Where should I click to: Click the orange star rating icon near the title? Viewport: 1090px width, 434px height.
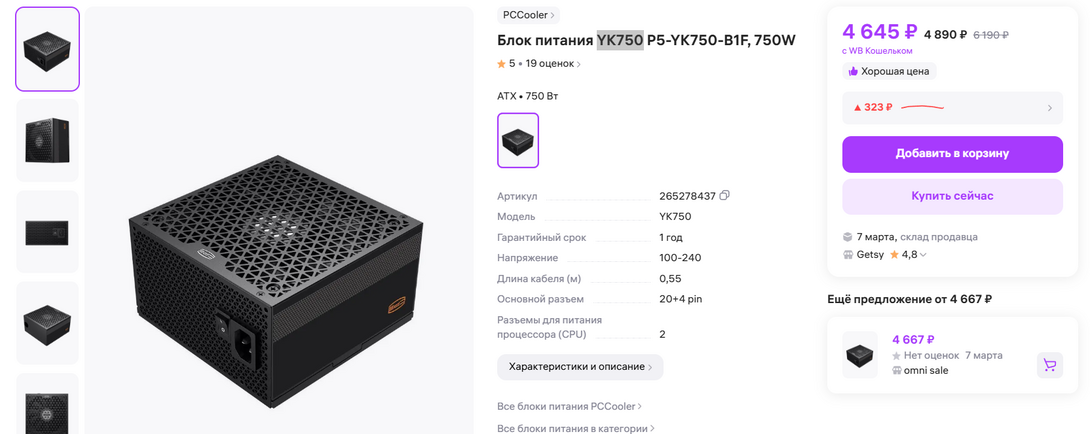[502, 64]
